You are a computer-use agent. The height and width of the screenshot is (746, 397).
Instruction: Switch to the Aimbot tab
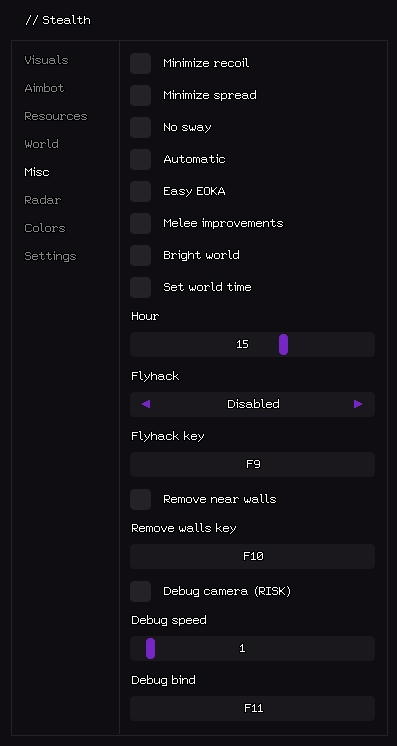[x=44, y=88]
